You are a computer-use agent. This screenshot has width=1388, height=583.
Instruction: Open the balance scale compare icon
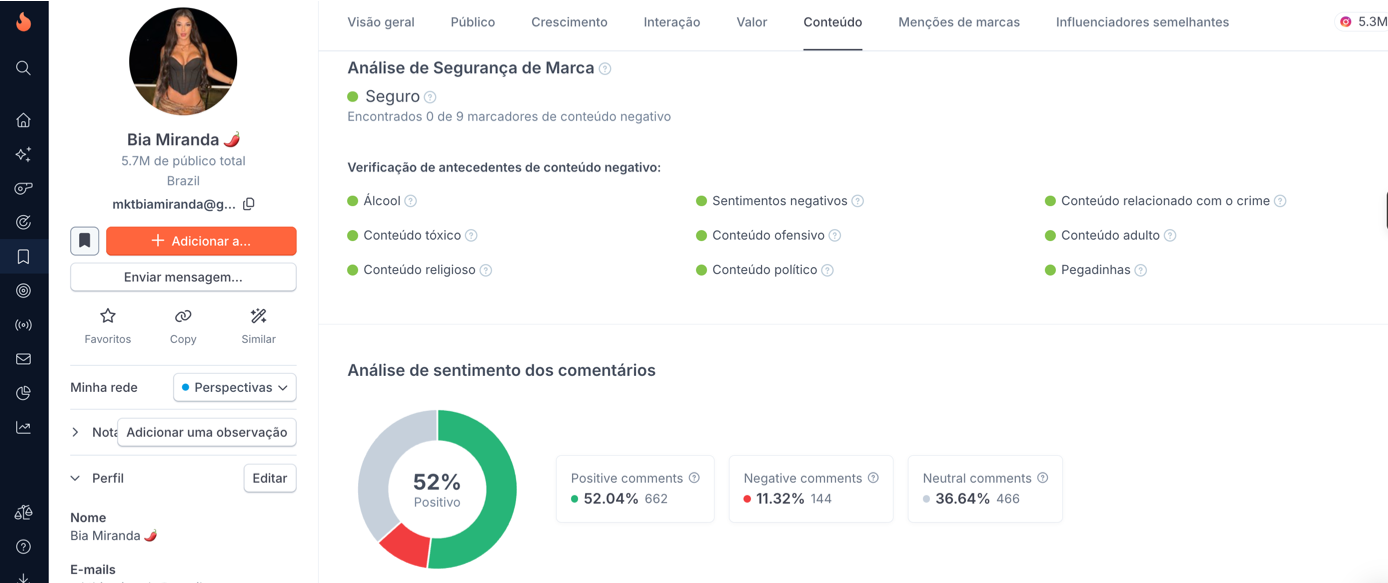tap(23, 512)
